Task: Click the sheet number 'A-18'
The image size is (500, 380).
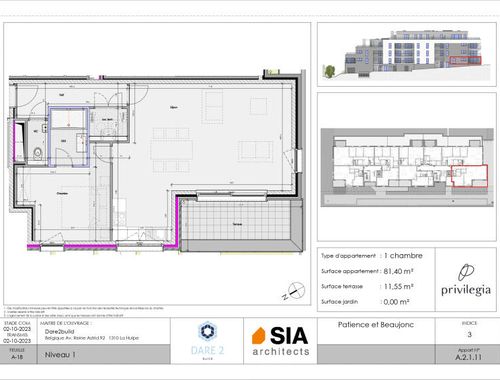Action: tap(17, 357)
